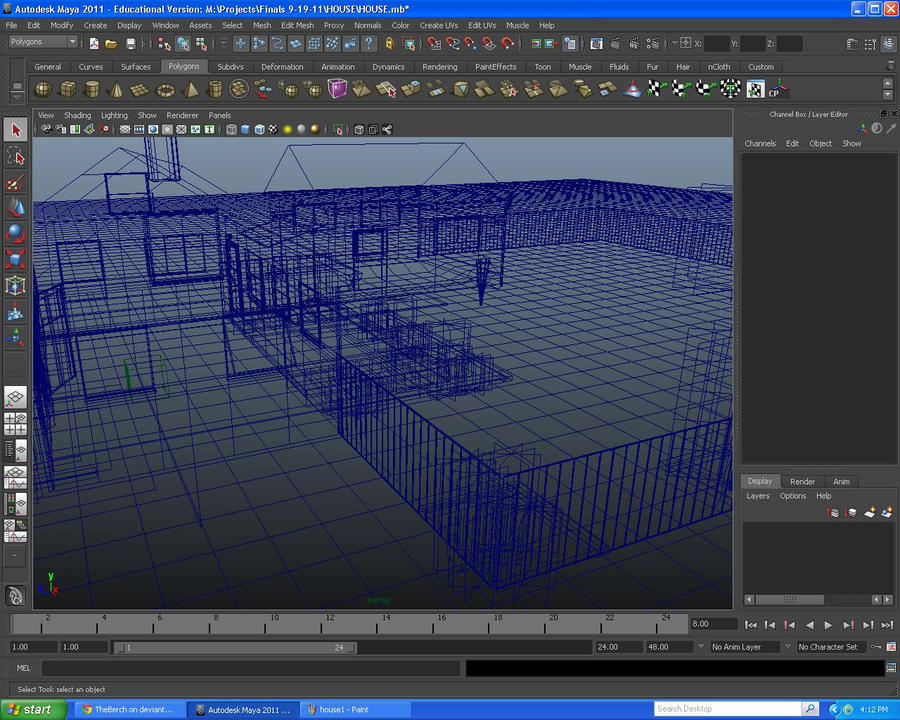
Task: Click the Search Desktop field
Action: (727, 709)
